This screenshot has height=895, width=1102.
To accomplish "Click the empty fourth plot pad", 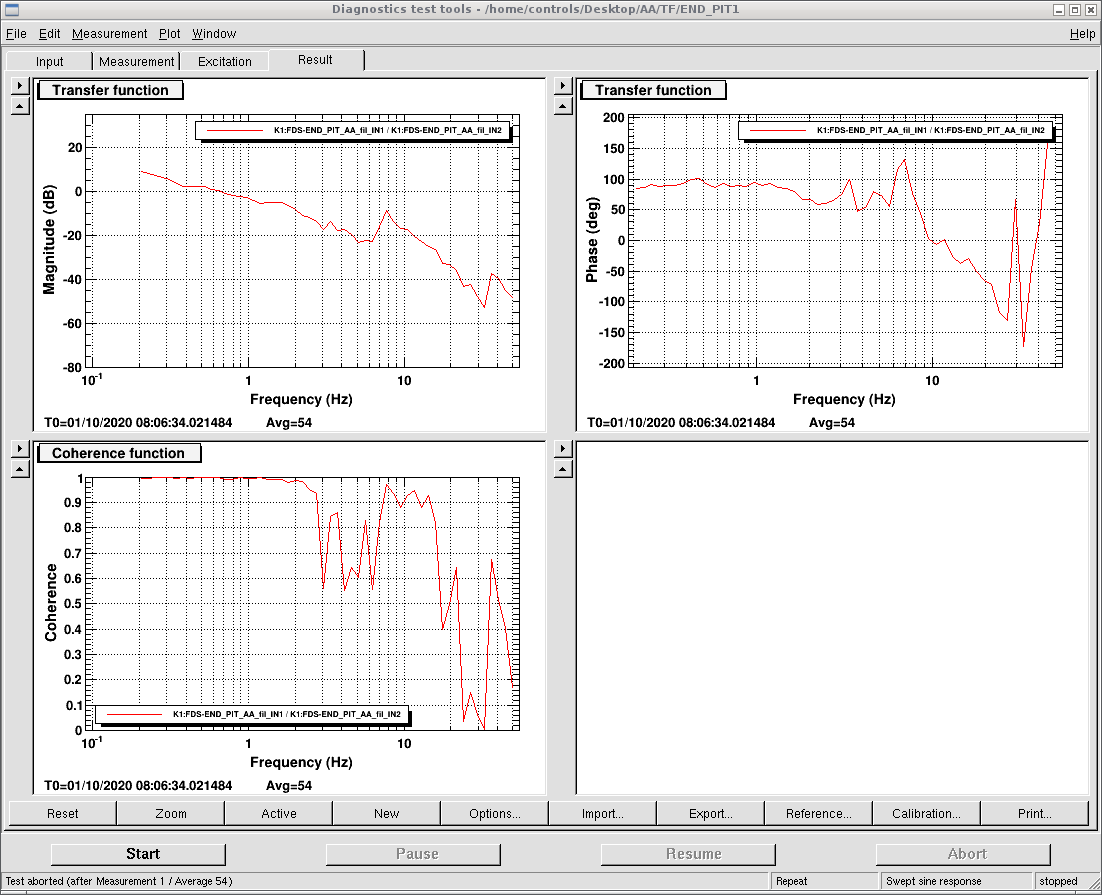I will click(833, 618).
